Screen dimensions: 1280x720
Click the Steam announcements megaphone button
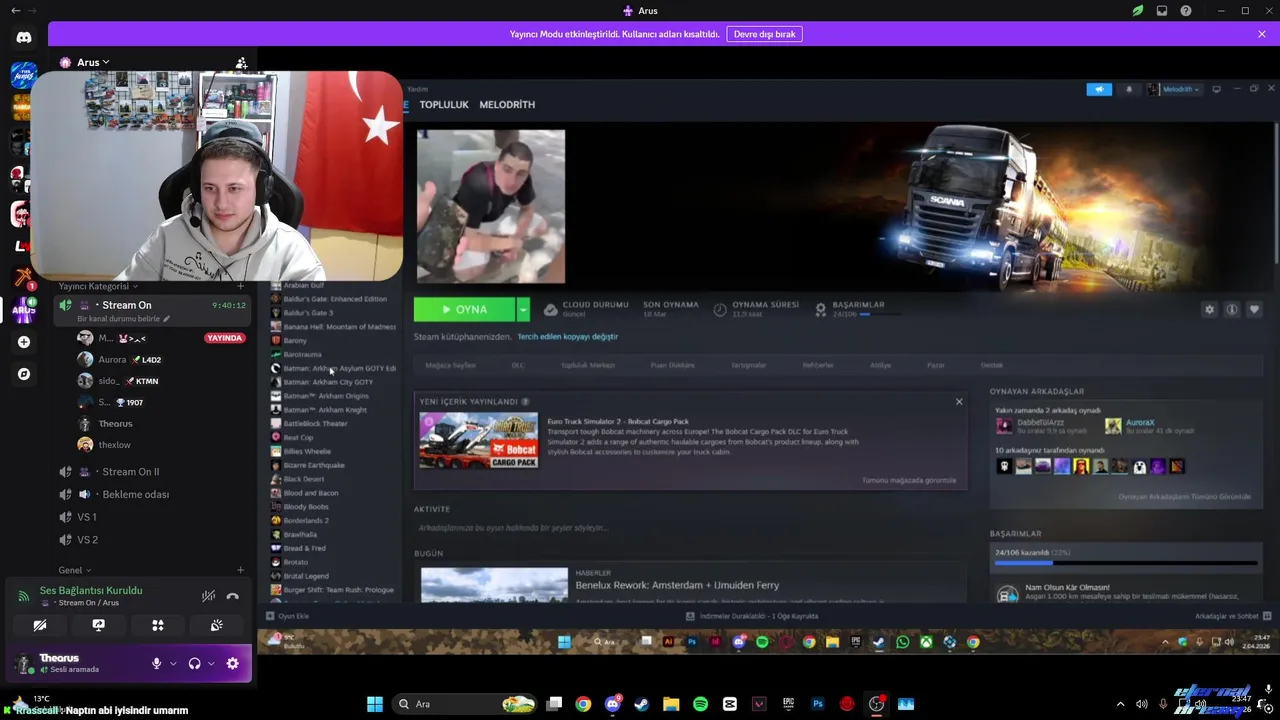tap(1099, 89)
